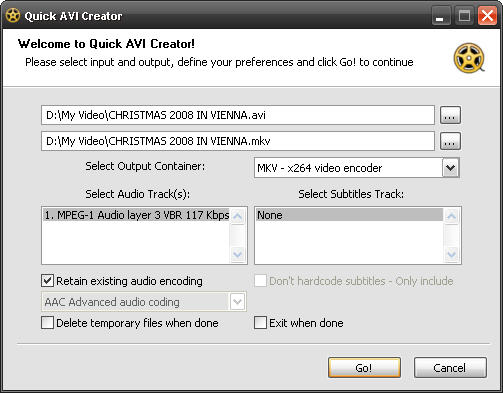Open the AAC Advanced audio coding dropdown
503x393 pixels.
tap(237, 302)
